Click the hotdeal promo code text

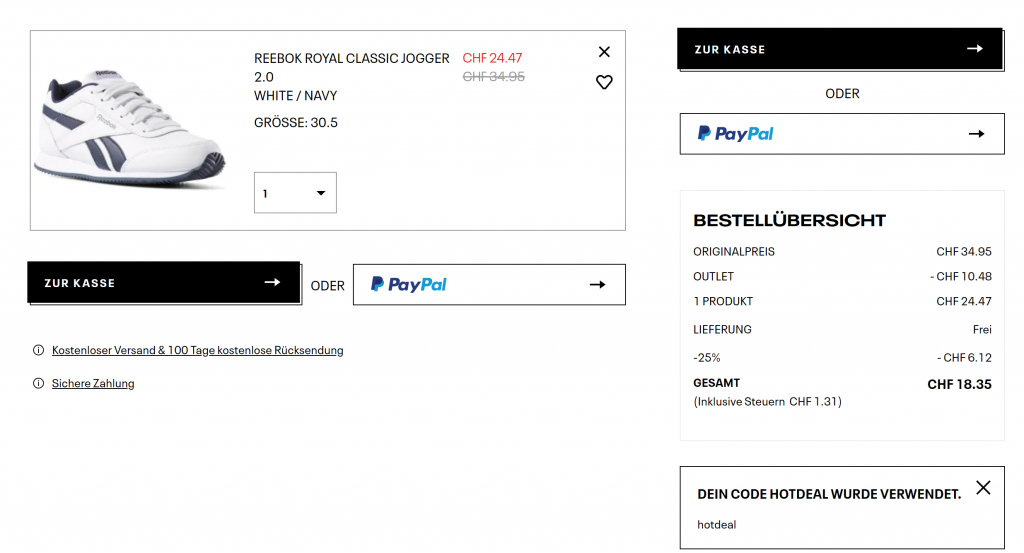pos(717,525)
